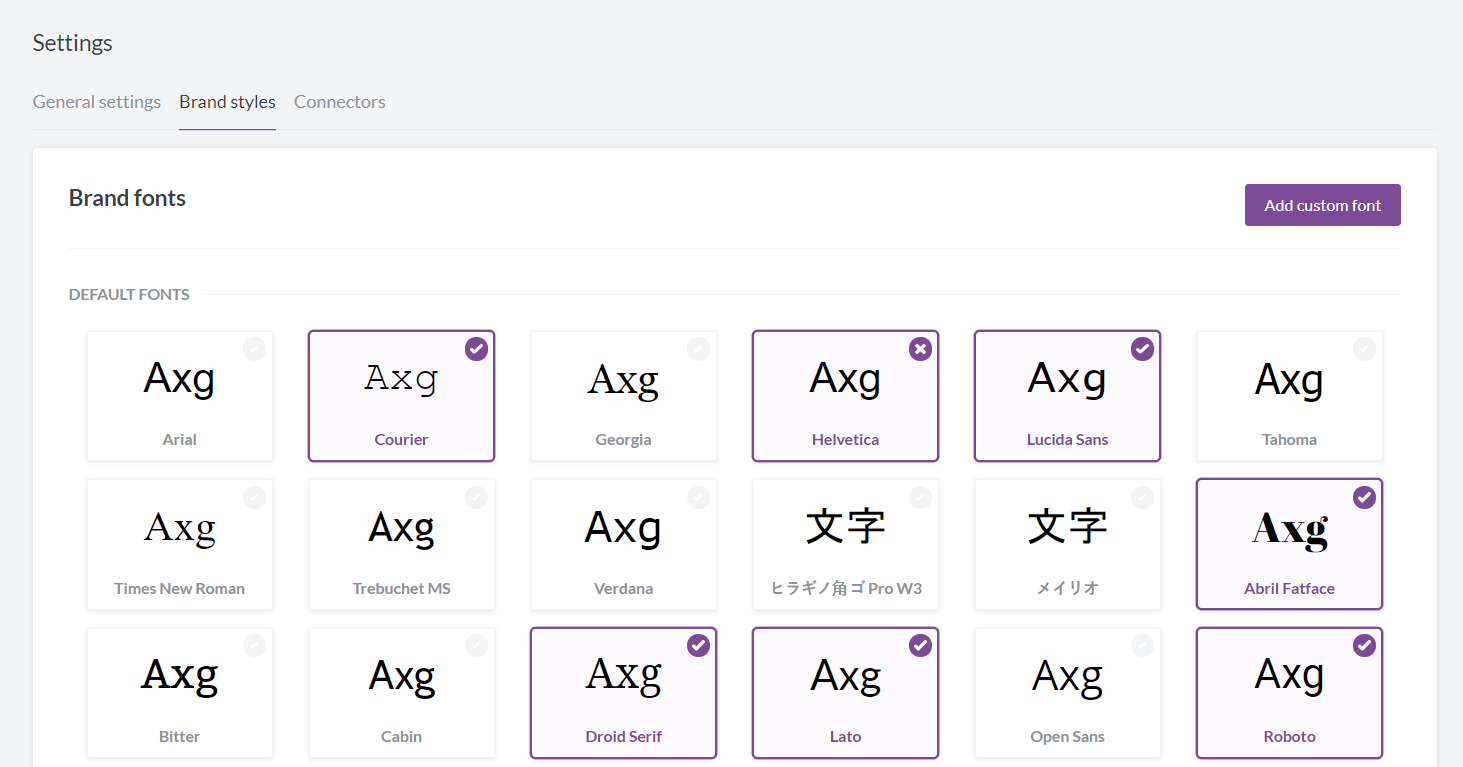Uncheck the Roboto font checkmark
The width and height of the screenshot is (1463, 767).
[1365, 646]
